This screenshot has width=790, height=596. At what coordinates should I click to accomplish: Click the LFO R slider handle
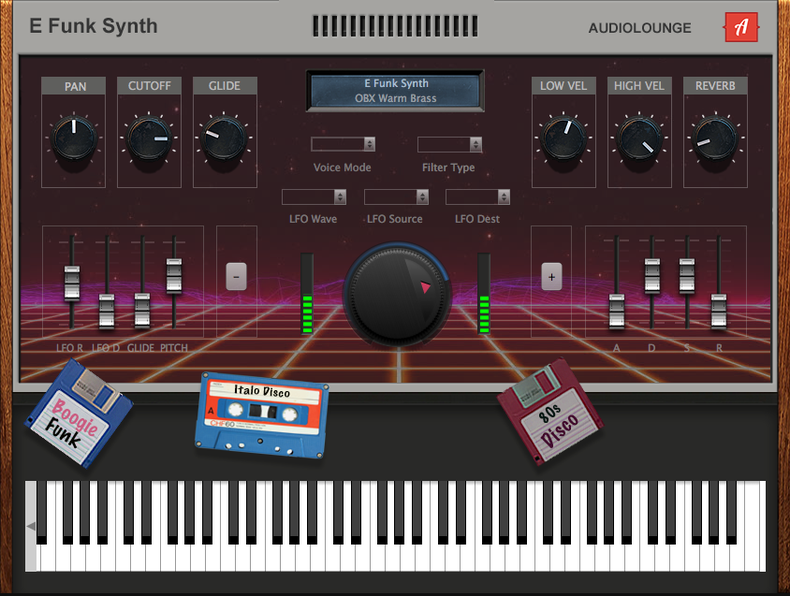[x=71, y=282]
